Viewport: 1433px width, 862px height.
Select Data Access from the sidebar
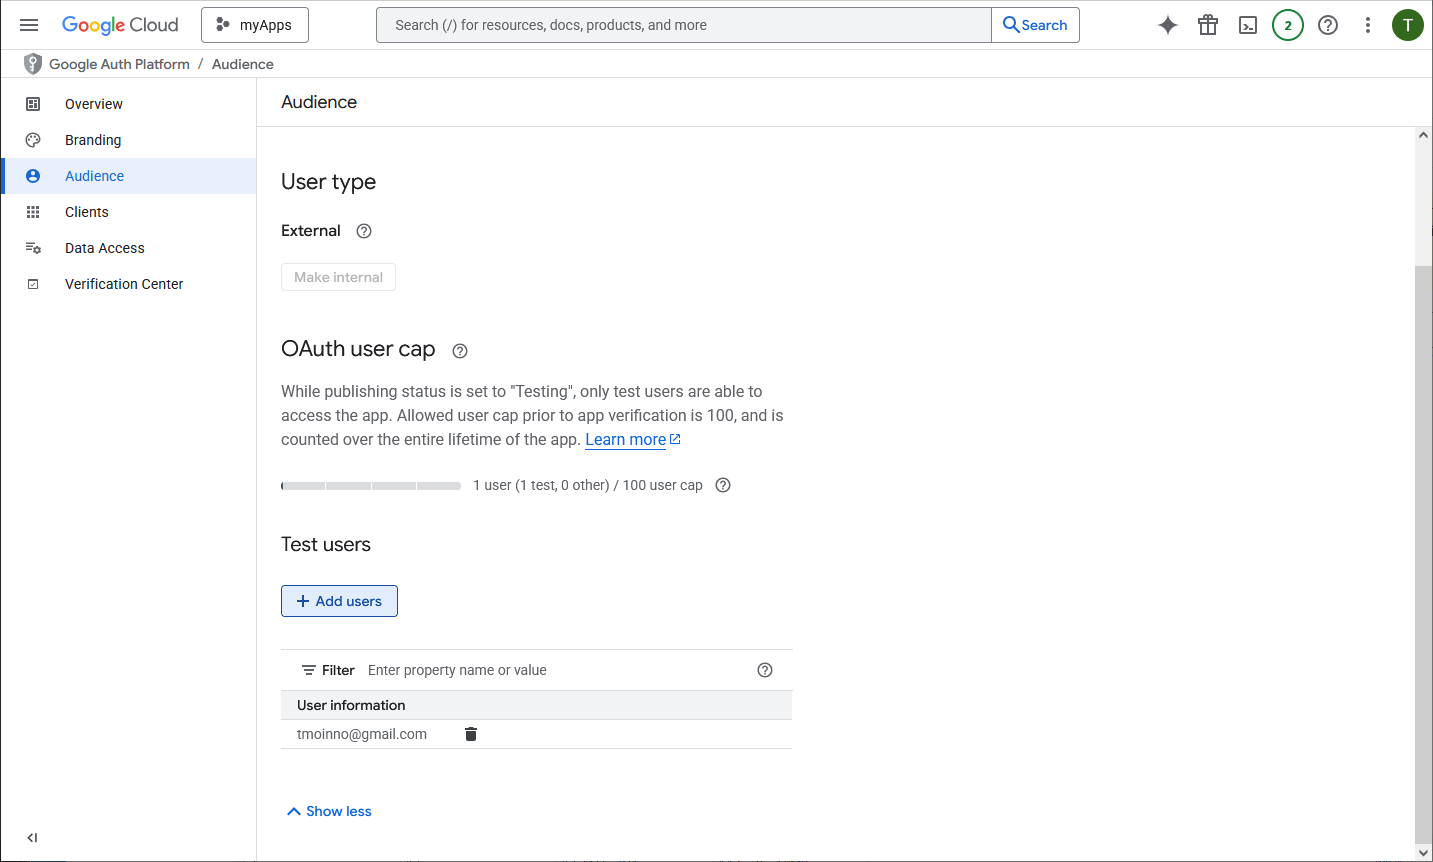pos(105,248)
